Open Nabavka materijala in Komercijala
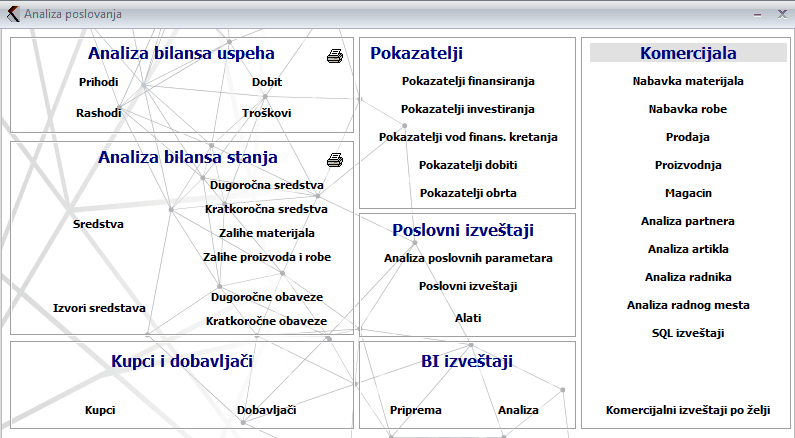The width and height of the screenshot is (795, 438). [x=688, y=80]
